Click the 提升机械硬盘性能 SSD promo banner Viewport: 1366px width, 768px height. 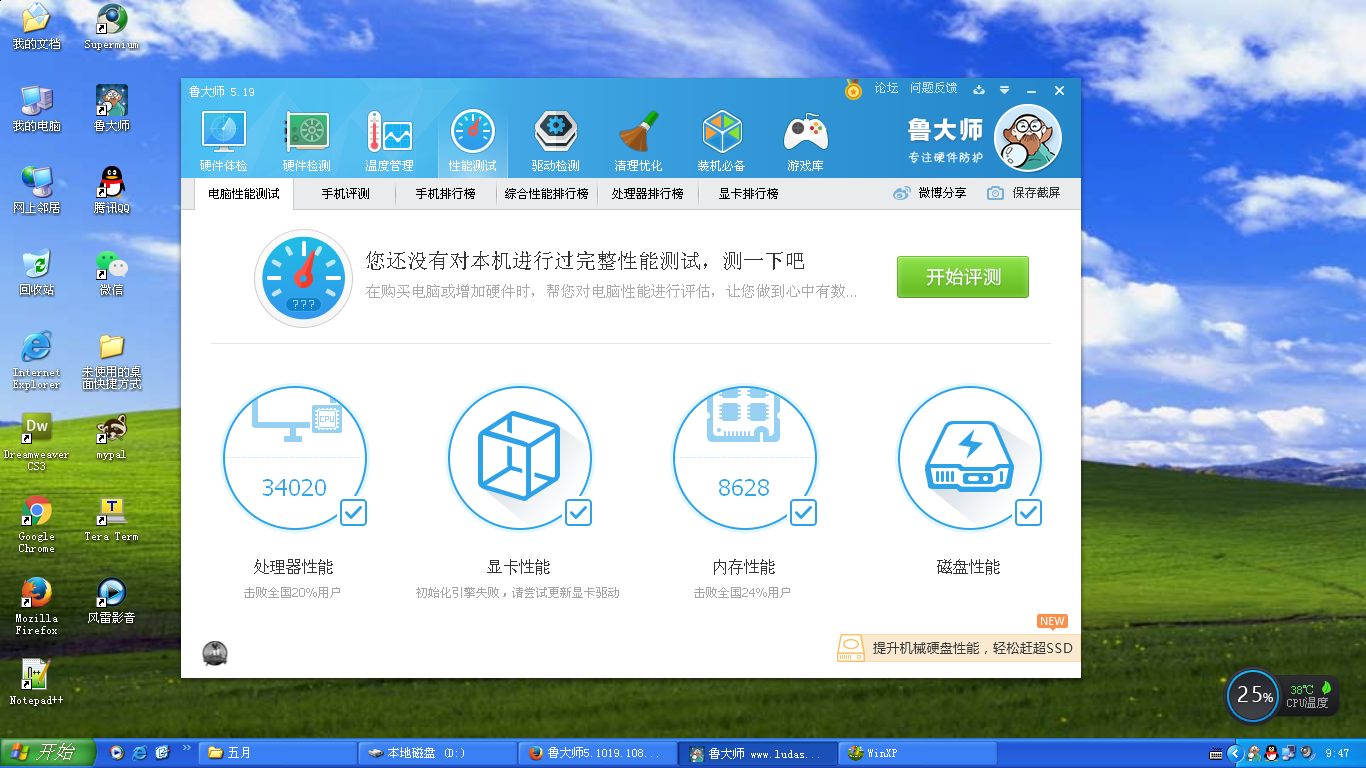click(x=958, y=648)
